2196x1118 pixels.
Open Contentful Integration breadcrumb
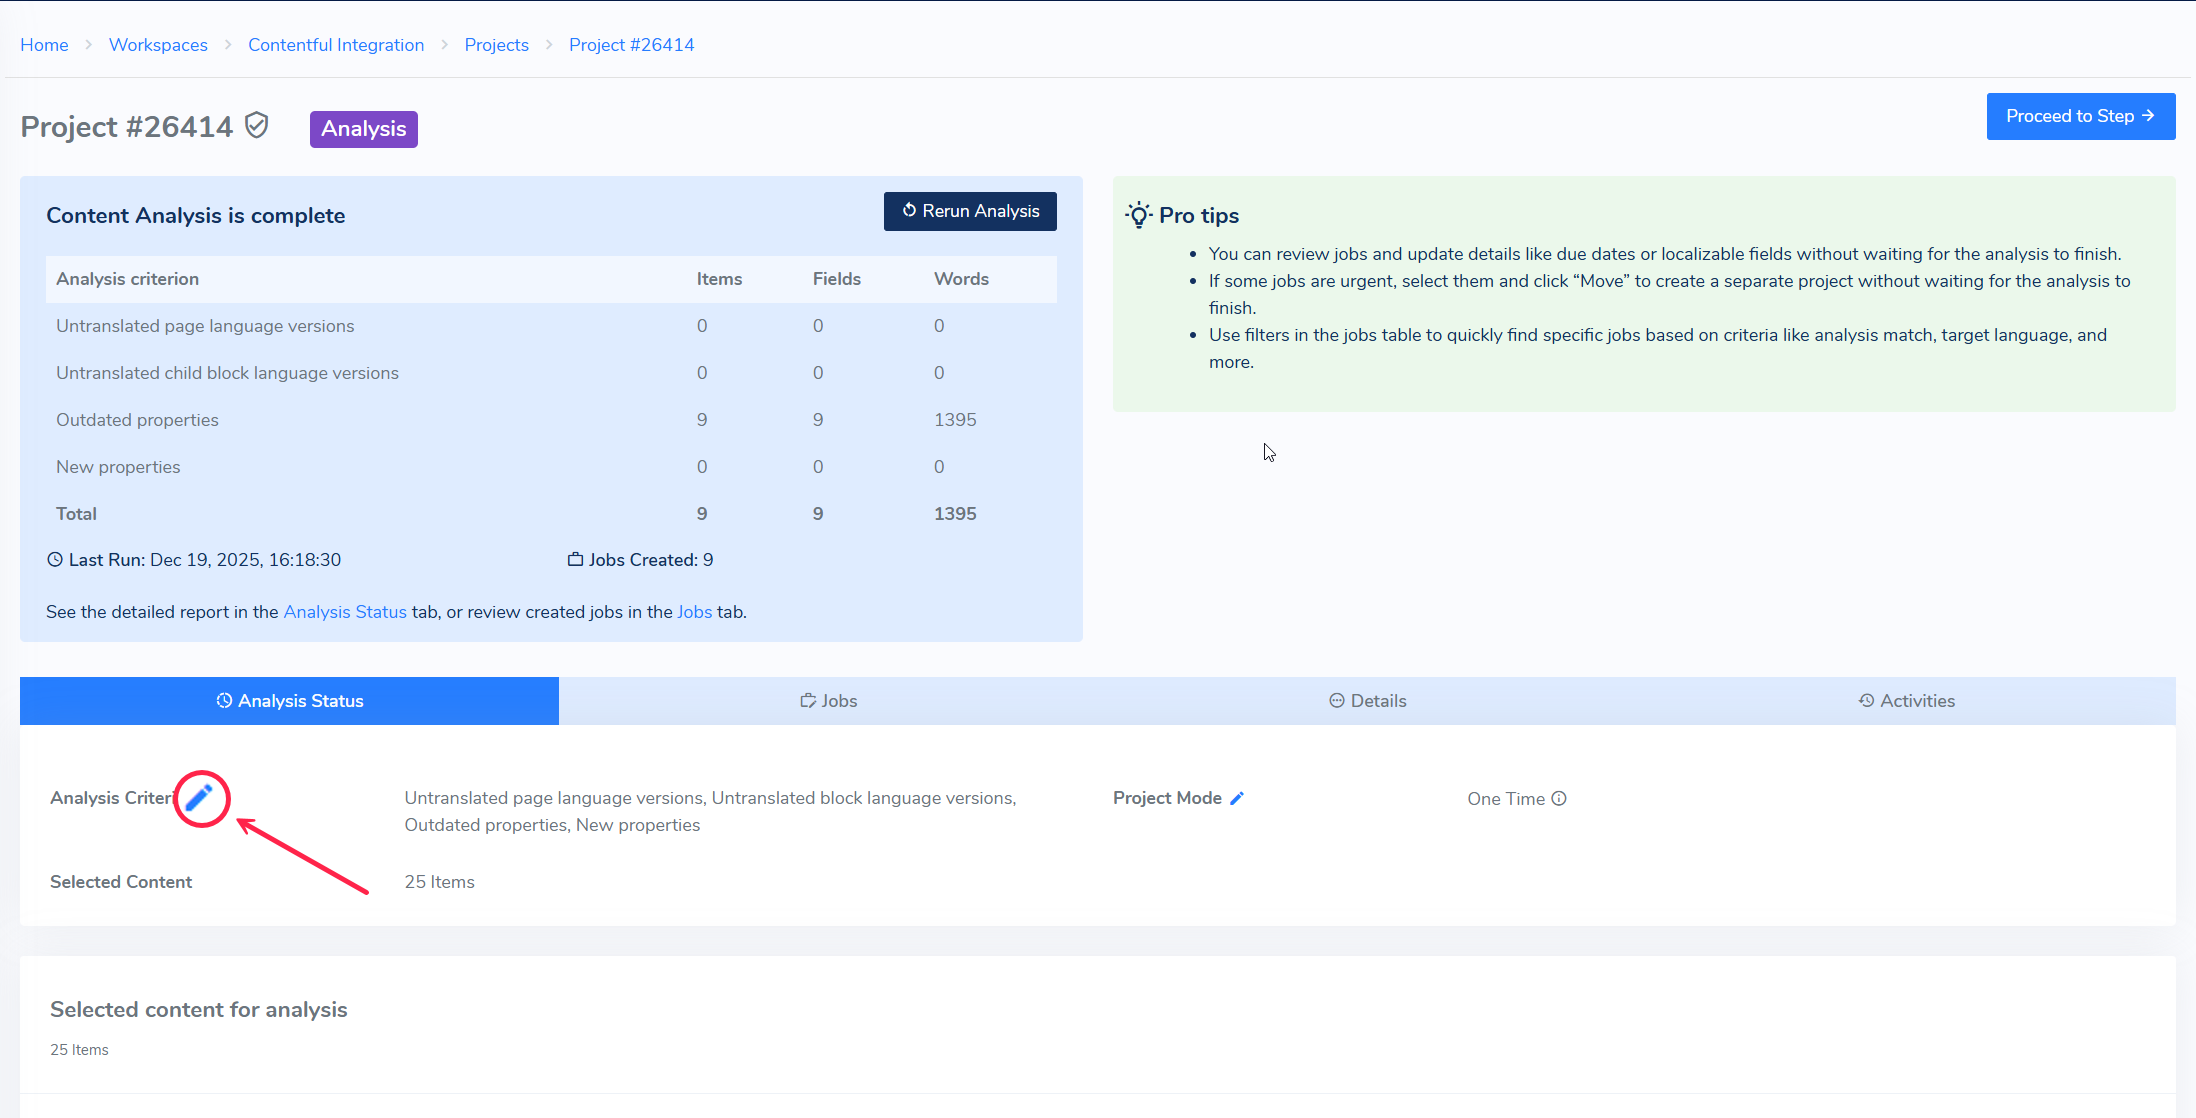tap(336, 45)
